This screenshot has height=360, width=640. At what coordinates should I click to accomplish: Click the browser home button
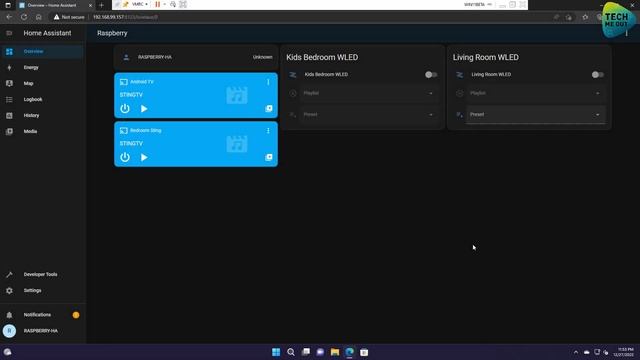pos(39,17)
